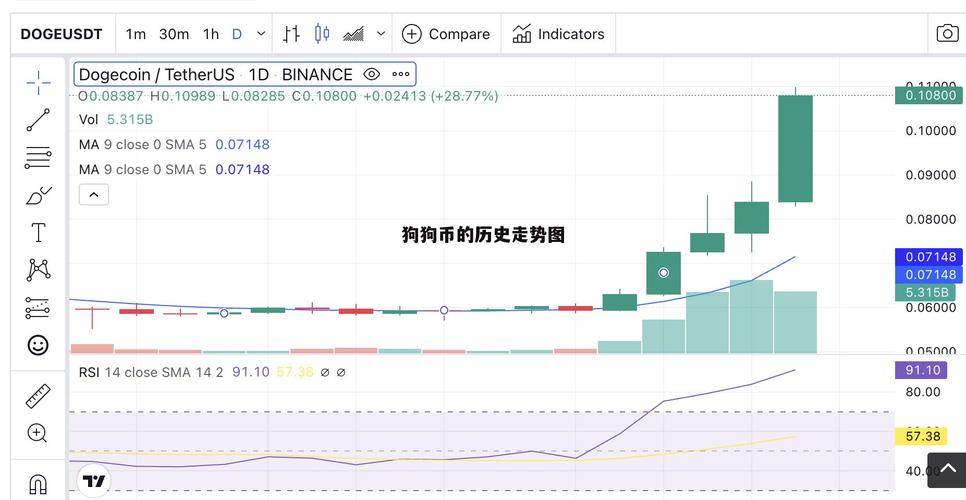This screenshot has width=966, height=500.
Task: Click the 80.00 RSI axis label
Action: tap(923, 392)
